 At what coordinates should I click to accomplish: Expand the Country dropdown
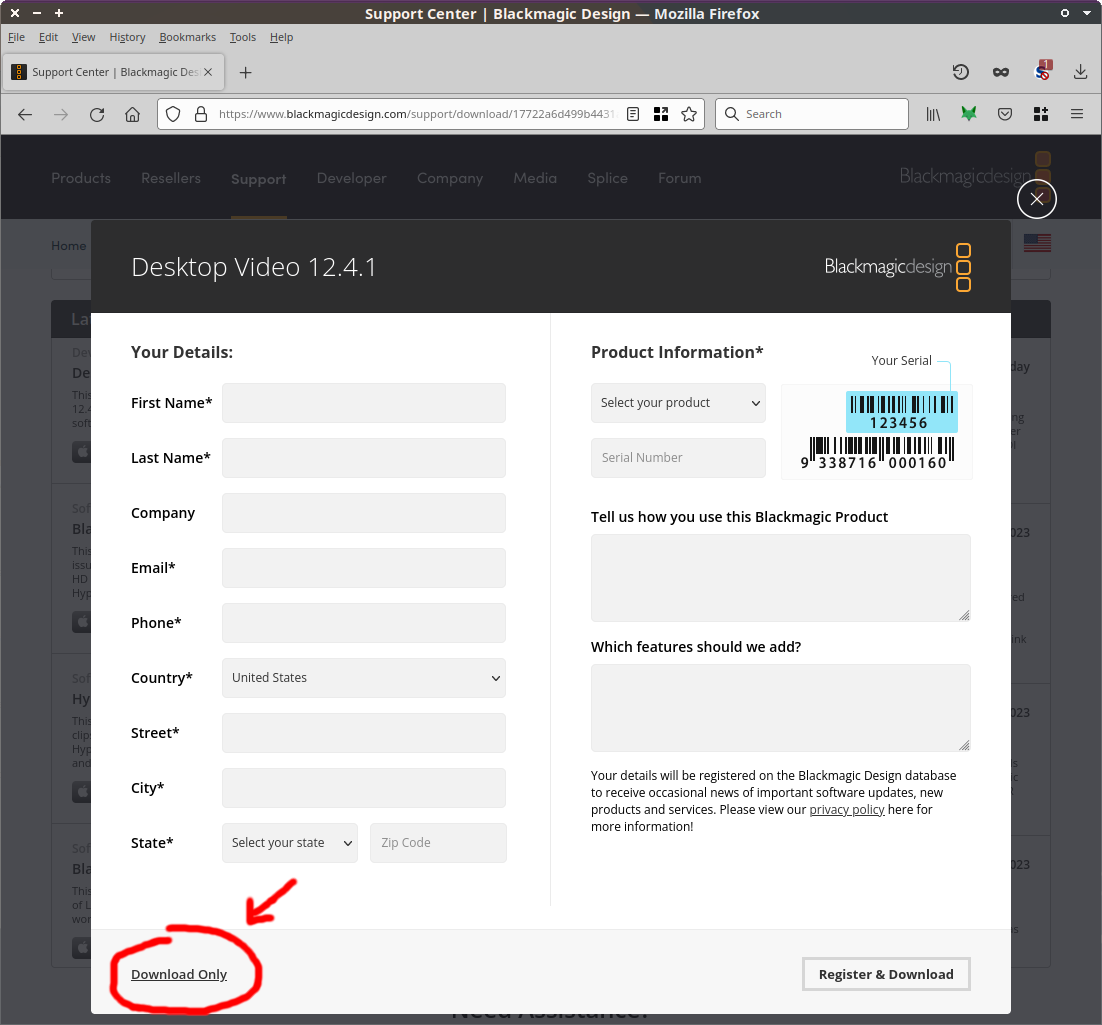[364, 678]
